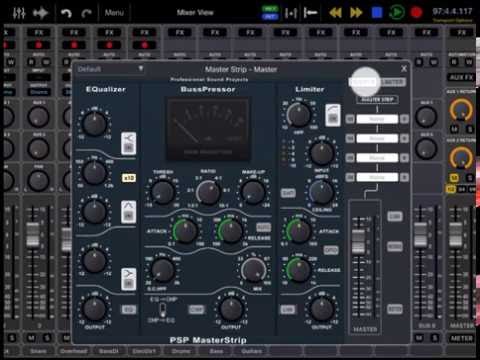Image resolution: width=480 pixels, height=360 pixels.
Task: Open the Default preset dropdown in Master Strip
Action: (x=110, y=69)
